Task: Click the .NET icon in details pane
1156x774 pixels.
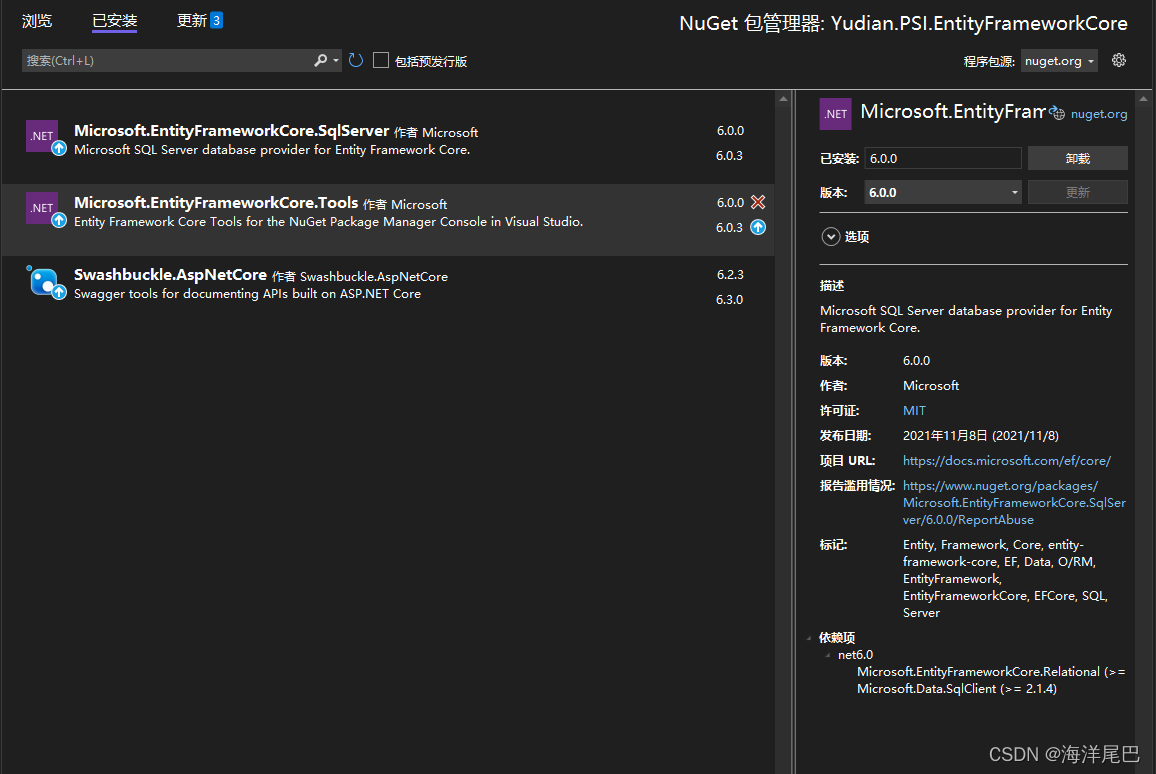Action: pyautogui.click(x=835, y=114)
